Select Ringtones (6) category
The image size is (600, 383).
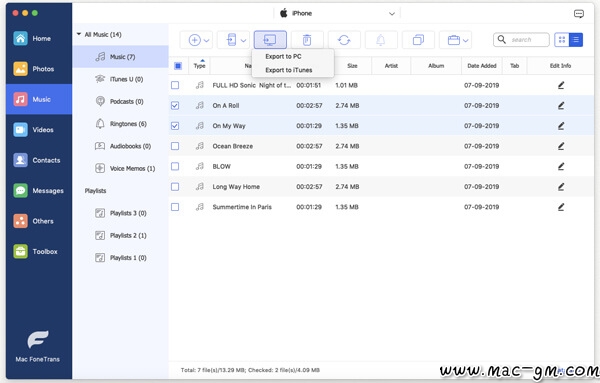[x=121, y=124]
